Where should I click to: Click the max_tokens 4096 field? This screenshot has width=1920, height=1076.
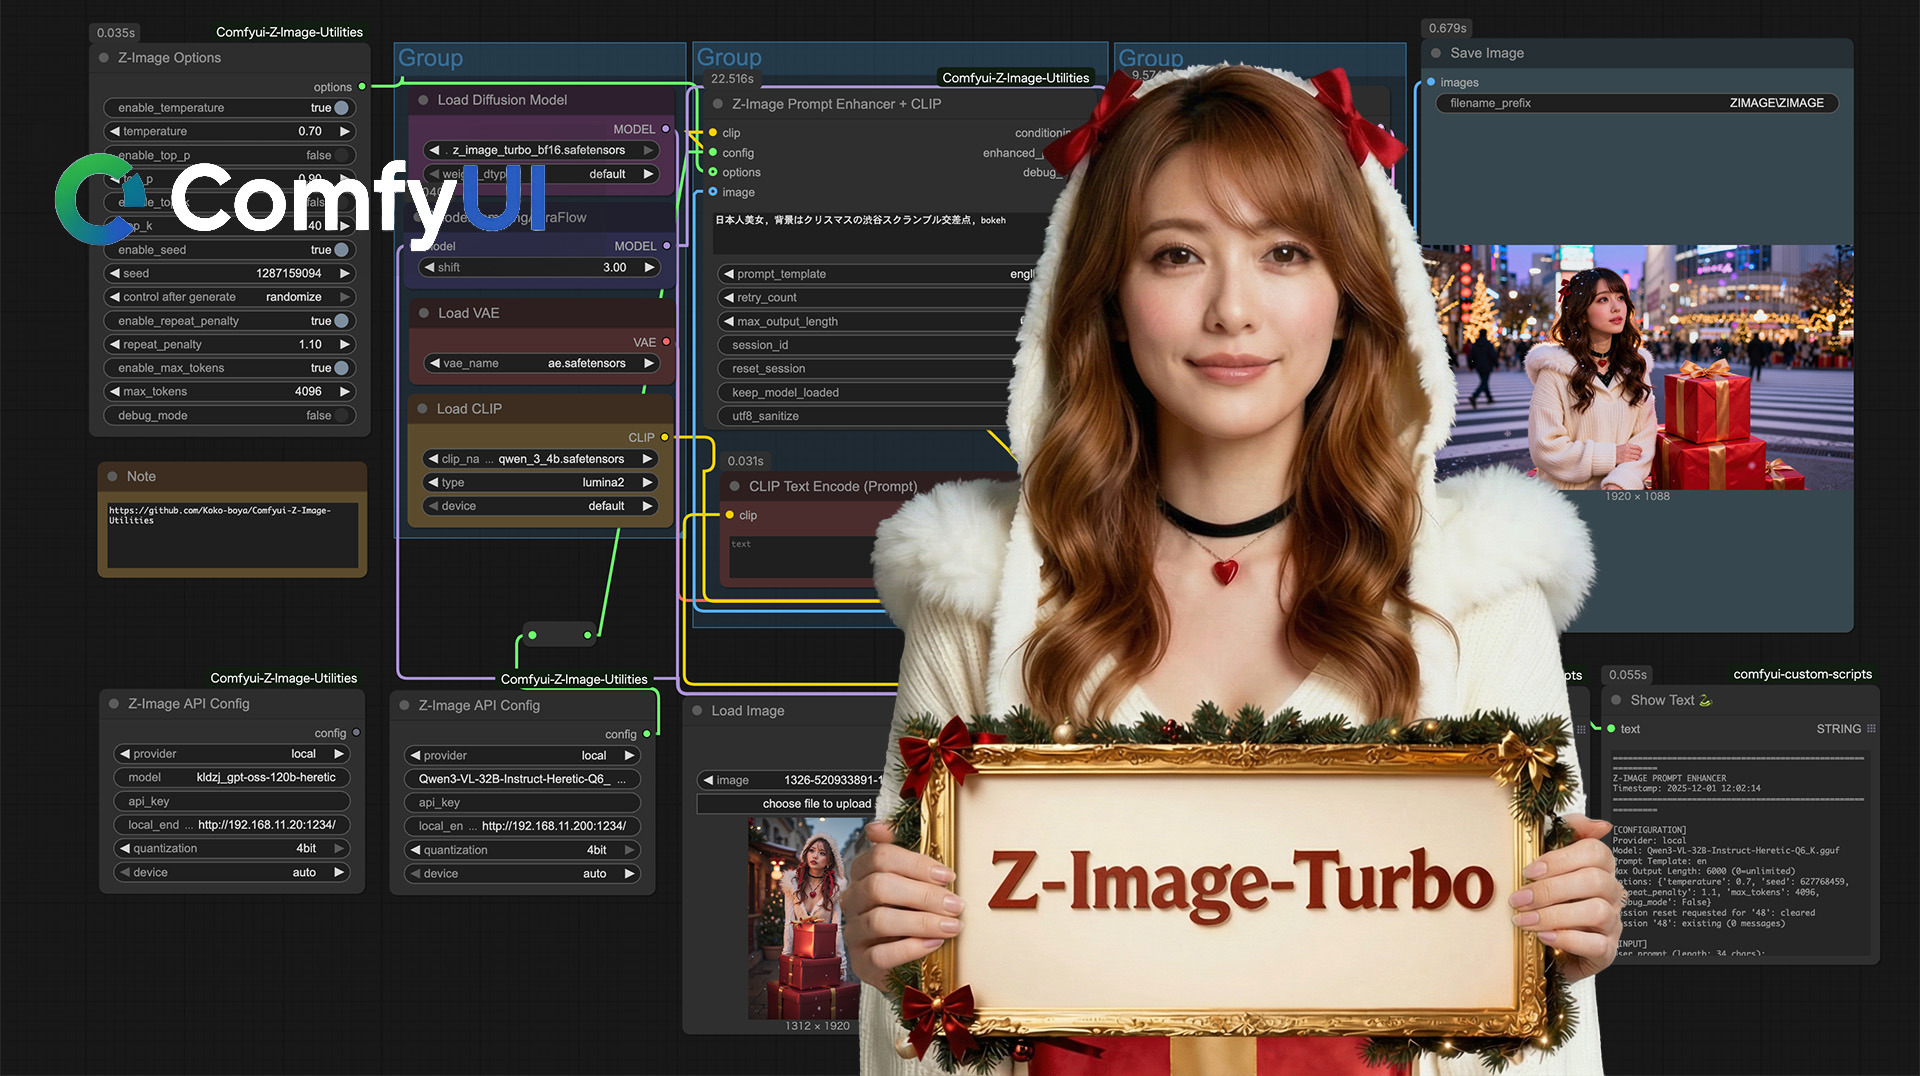230,392
